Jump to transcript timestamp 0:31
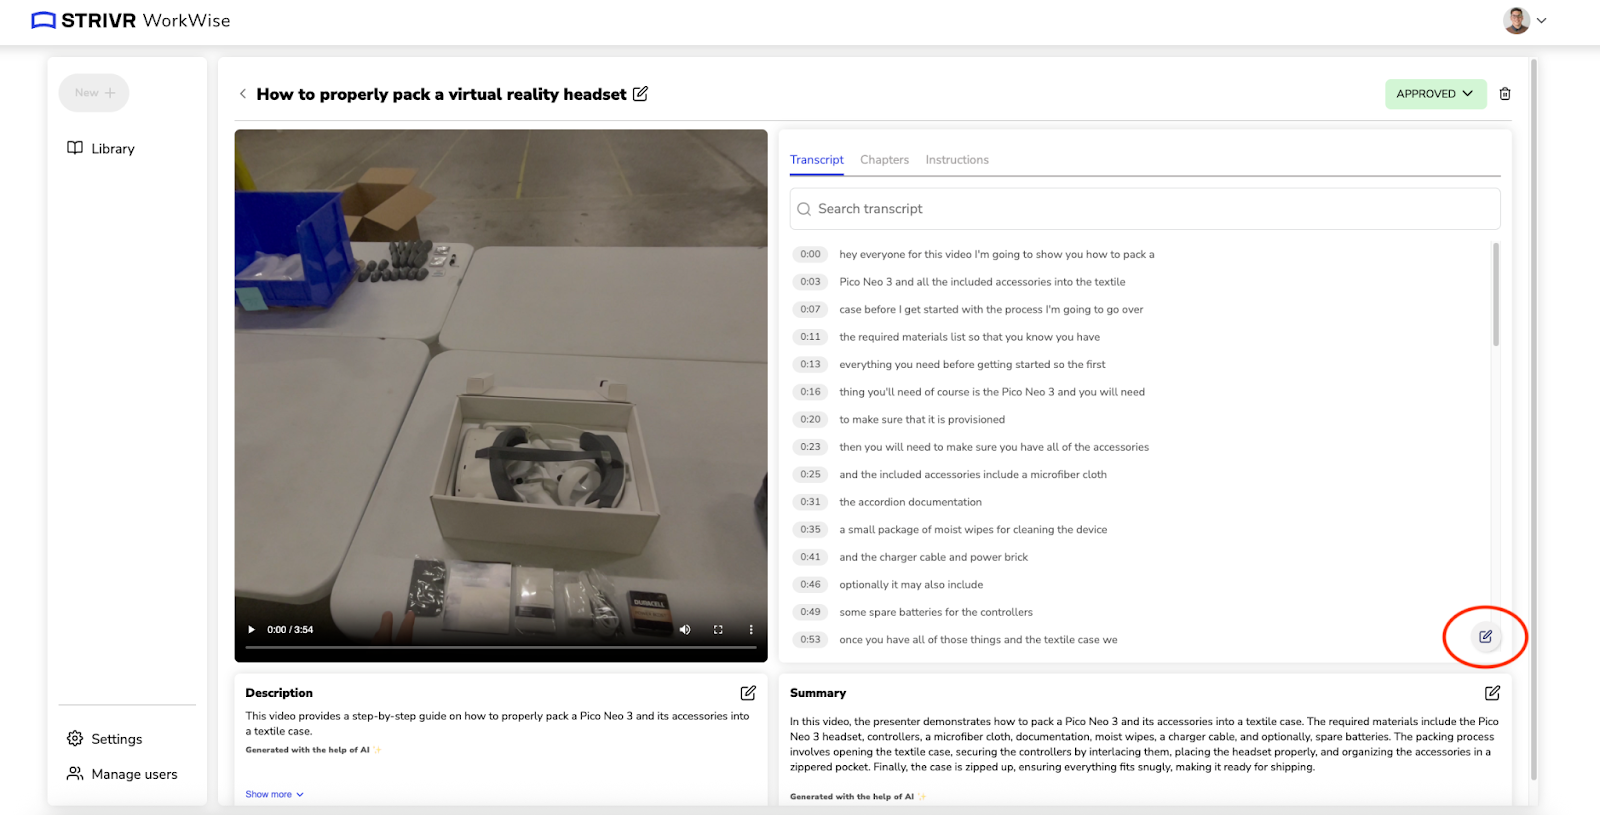The height and width of the screenshot is (815, 1600). pos(810,502)
